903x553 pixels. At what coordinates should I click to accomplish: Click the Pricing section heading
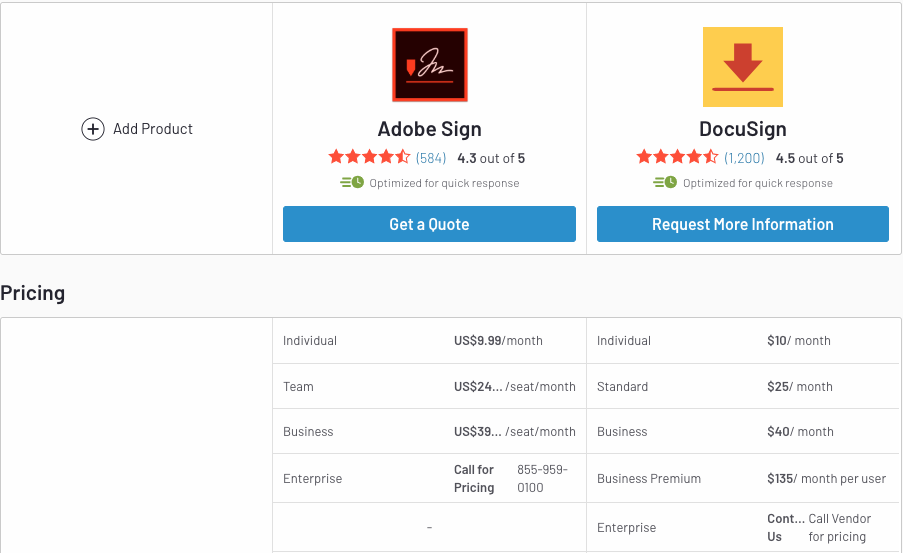coord(33,293)
